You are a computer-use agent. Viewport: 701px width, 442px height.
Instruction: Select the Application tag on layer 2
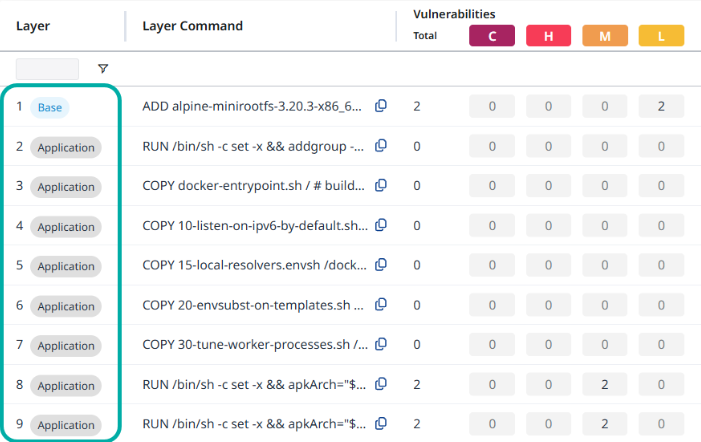pyautogui.click(x=65, y=147)
